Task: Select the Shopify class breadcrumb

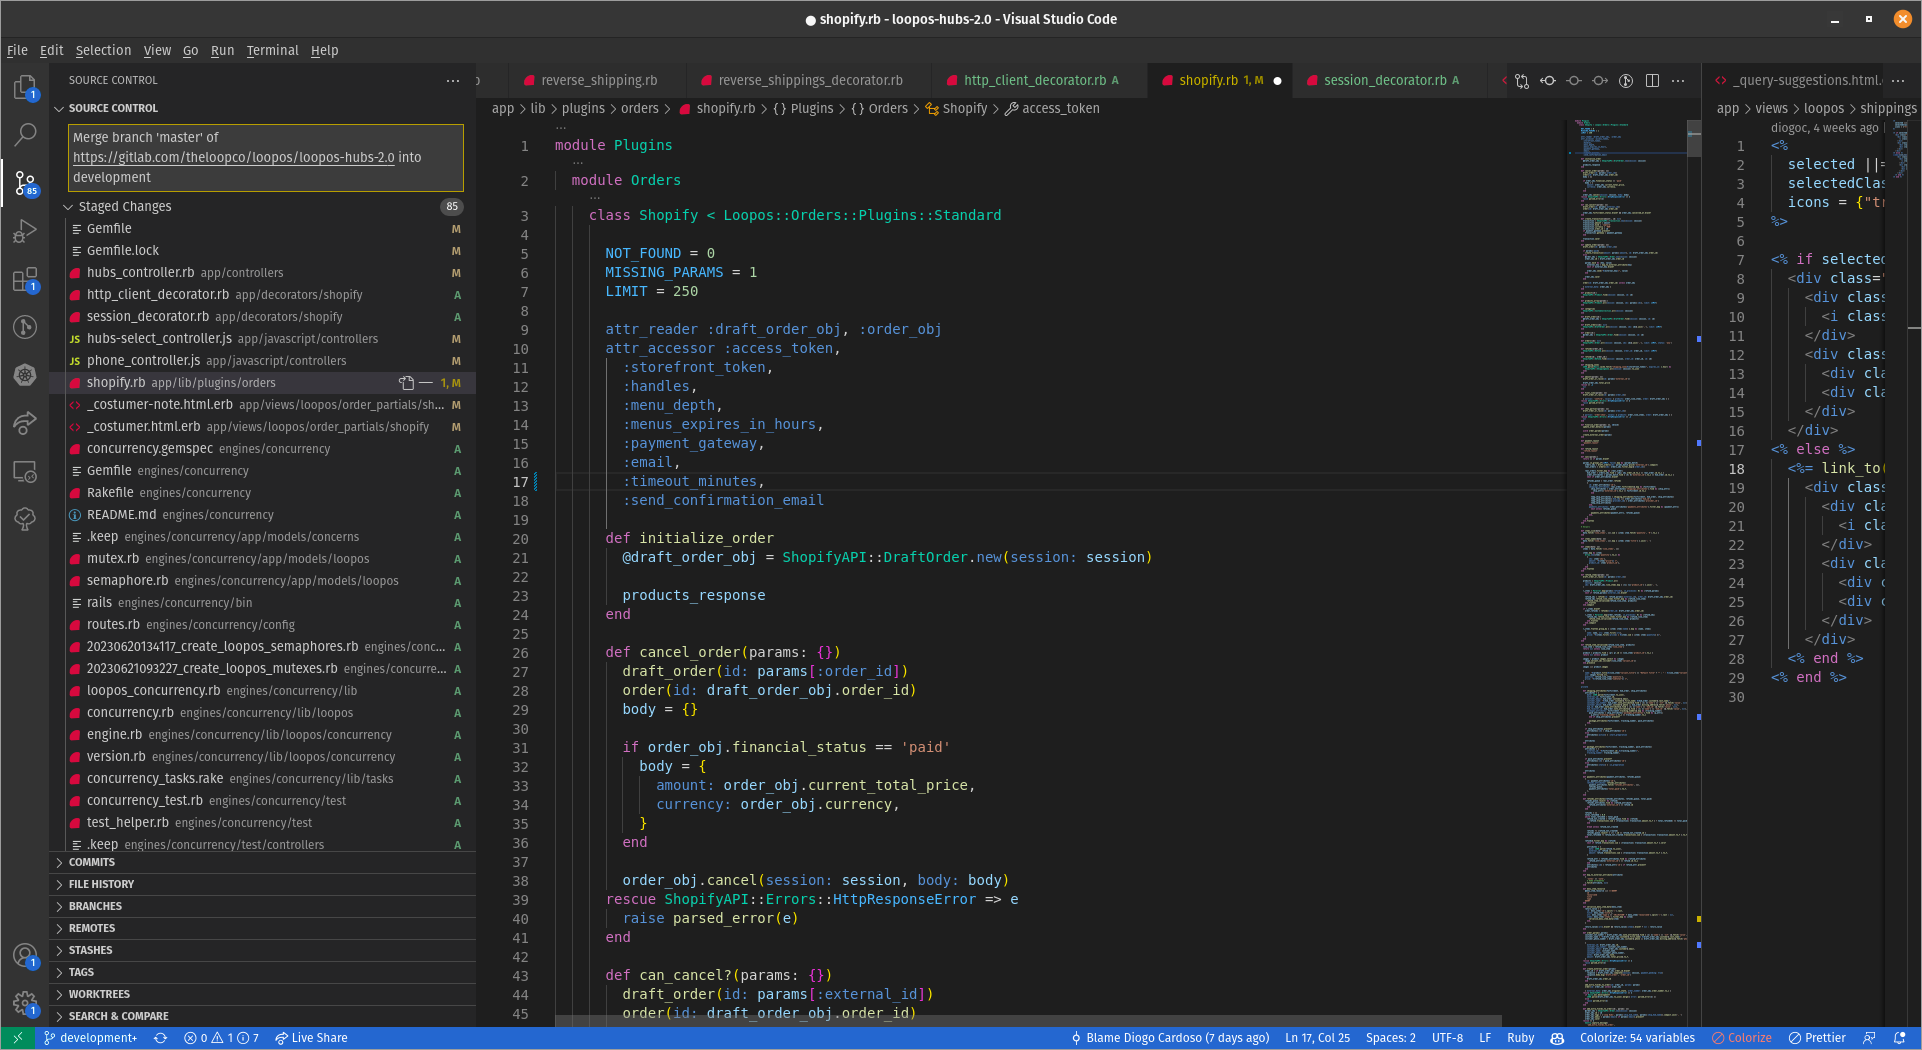Action: [957, 109]
